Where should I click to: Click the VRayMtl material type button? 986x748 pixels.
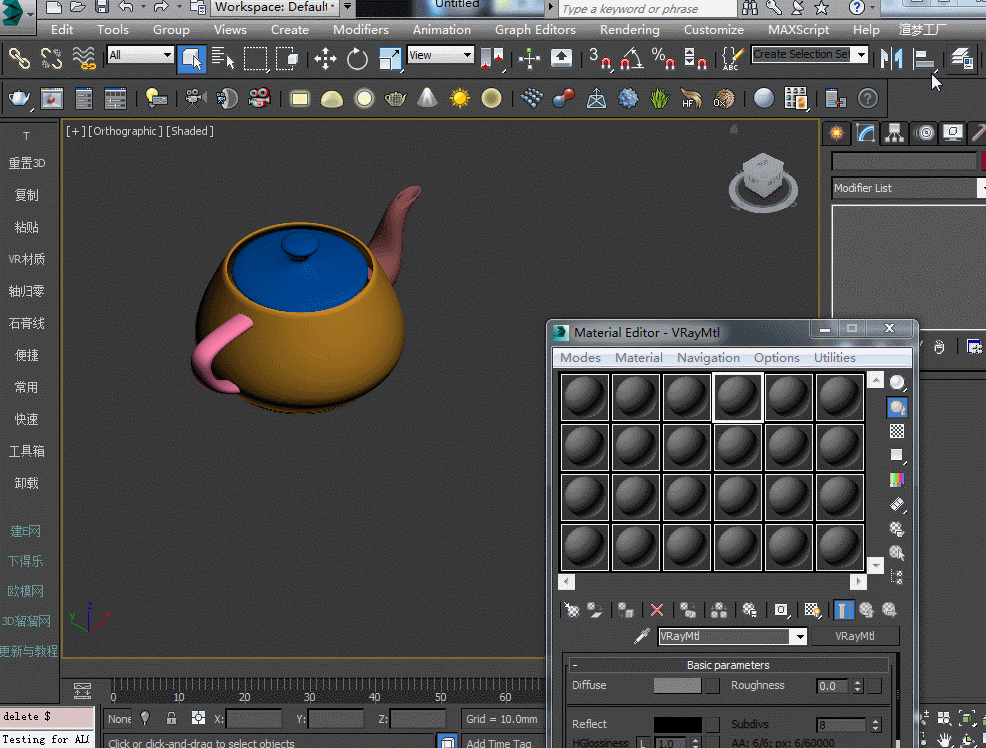click(x=854, y=637)
